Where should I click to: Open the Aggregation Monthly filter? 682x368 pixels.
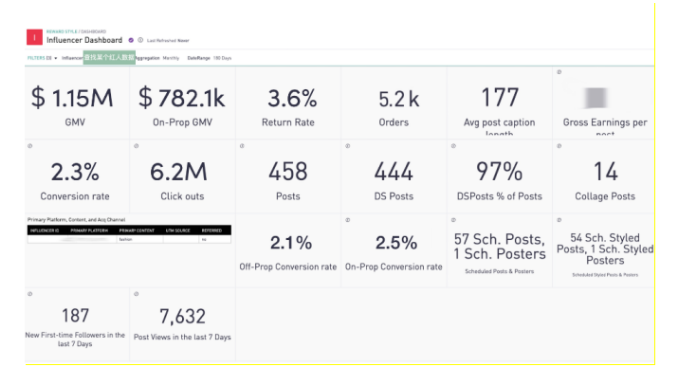[157, 58]
